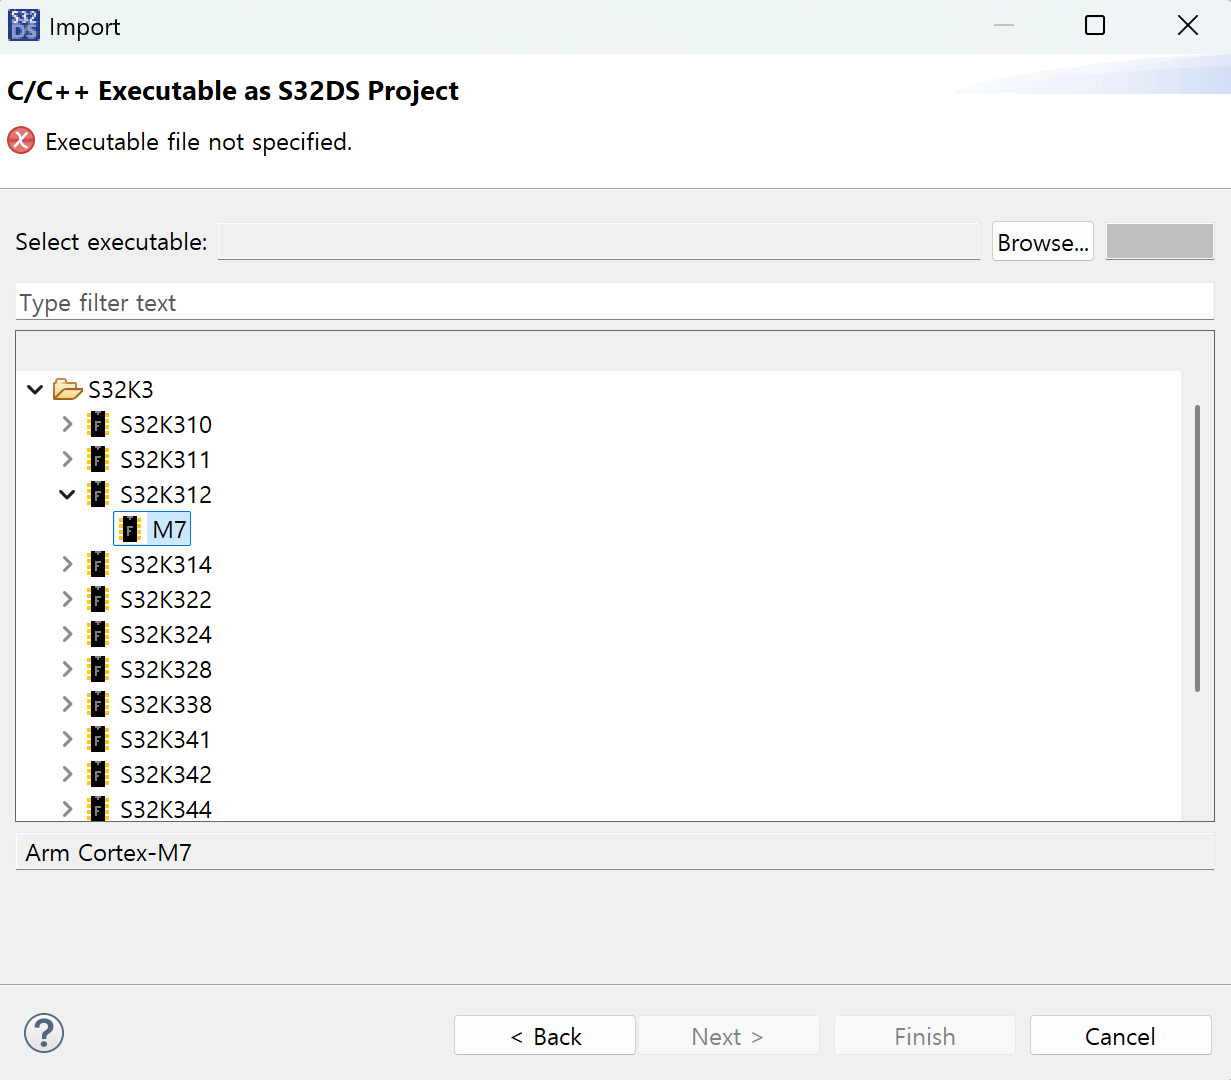Screen dimensions: 1231x1080
Task: Select the S32K341 label
Action: 166,739
